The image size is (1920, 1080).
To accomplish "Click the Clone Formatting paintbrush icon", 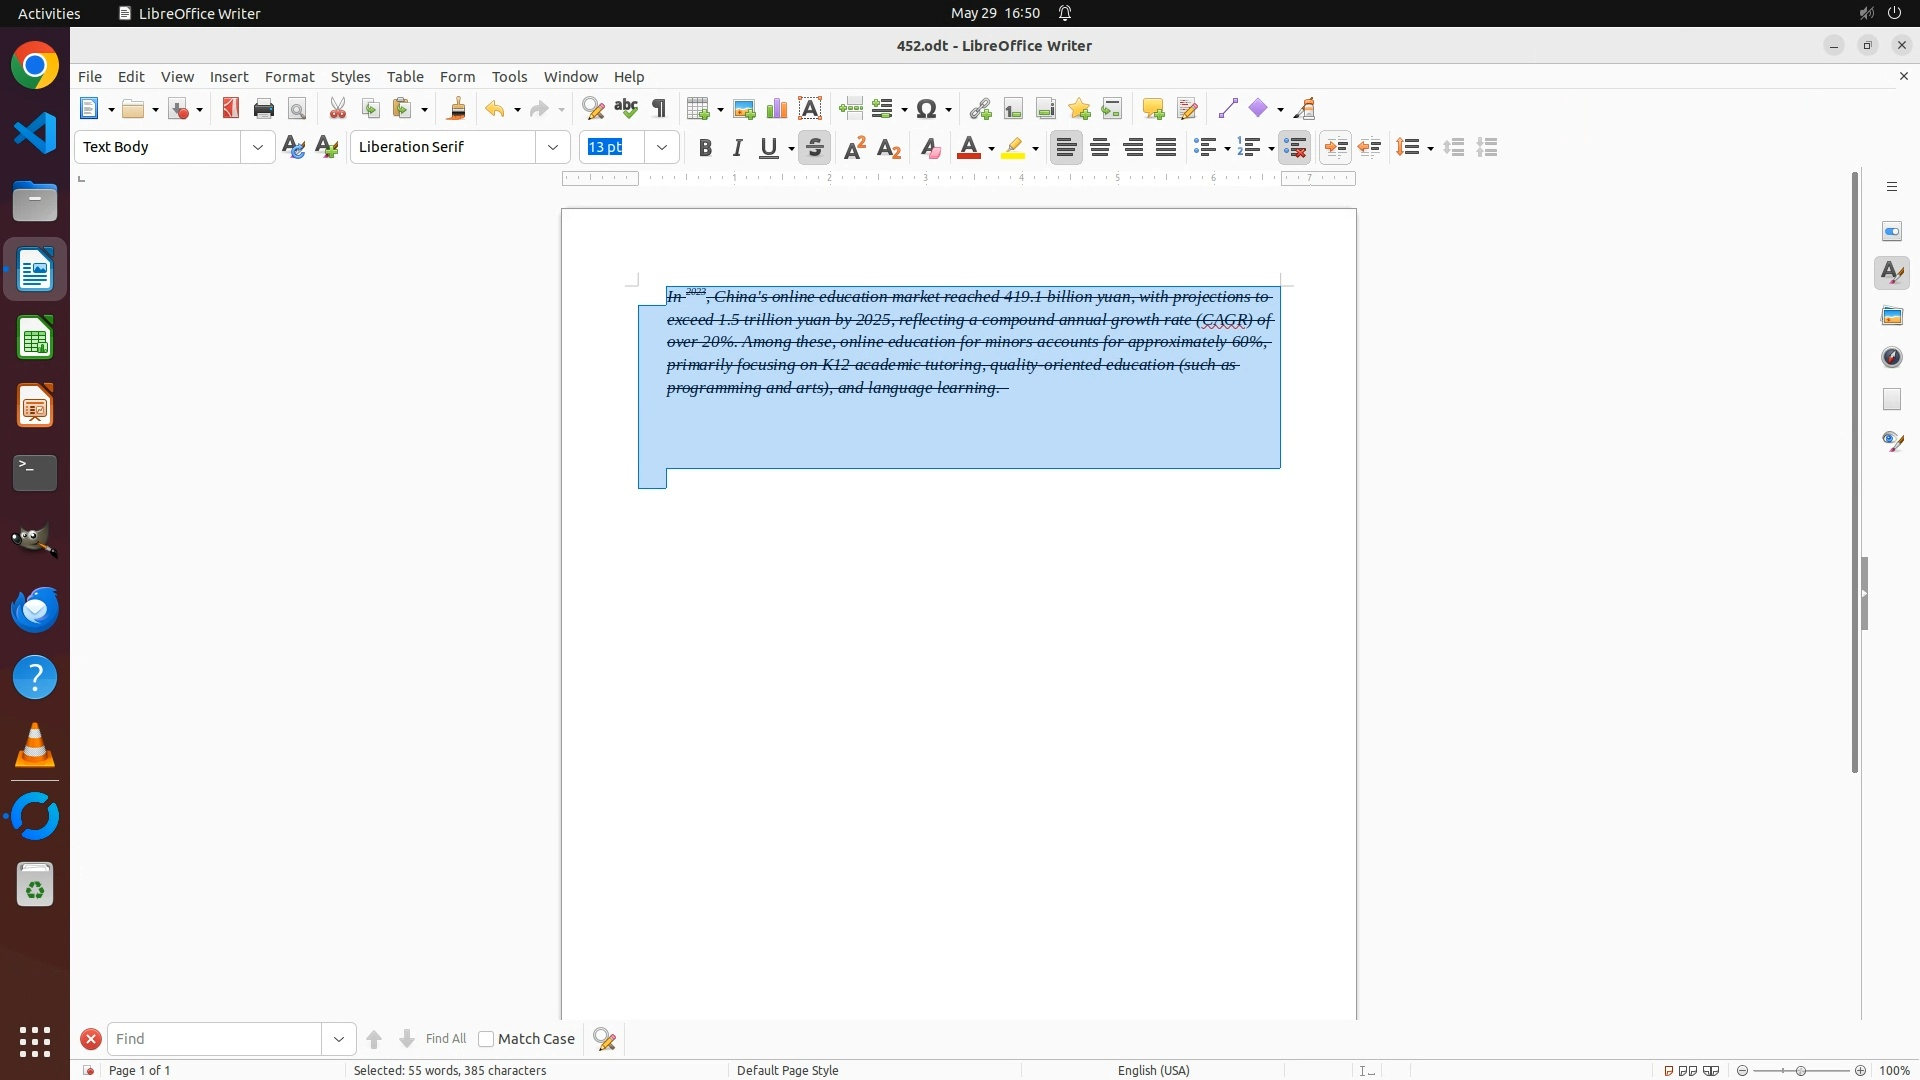I will point(457,109).
